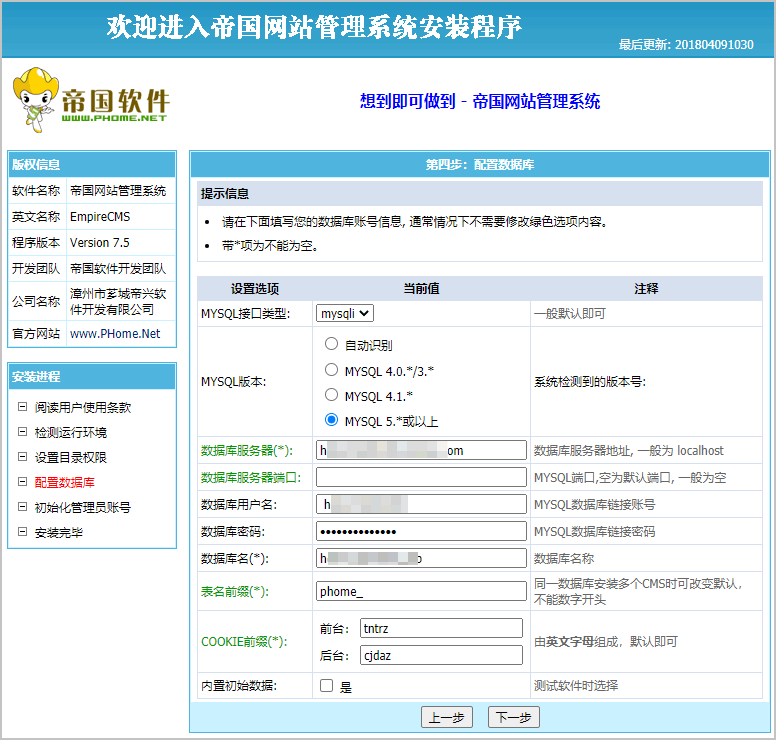Enable the 内置初始数据 checkbox

[327, 686]
